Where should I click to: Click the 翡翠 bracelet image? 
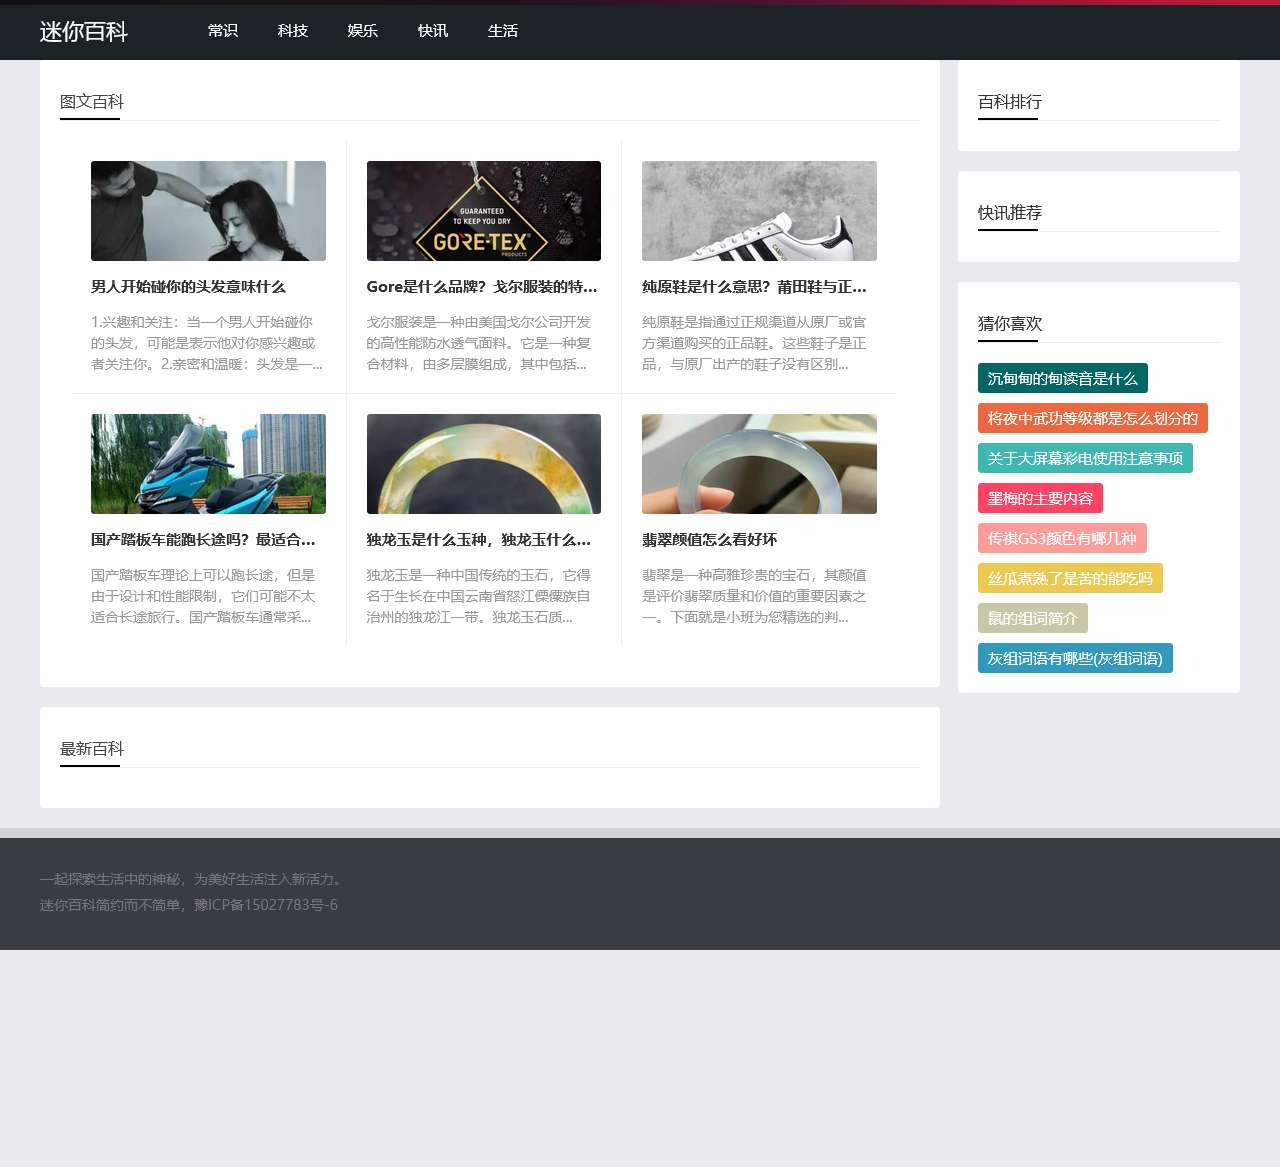point(759,464)
